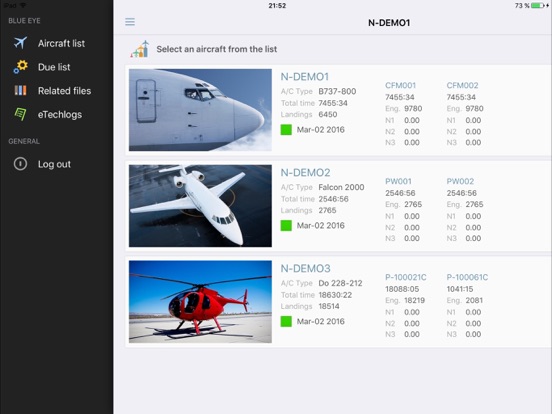Click Select an aircraft from the list text

[217, 49]
